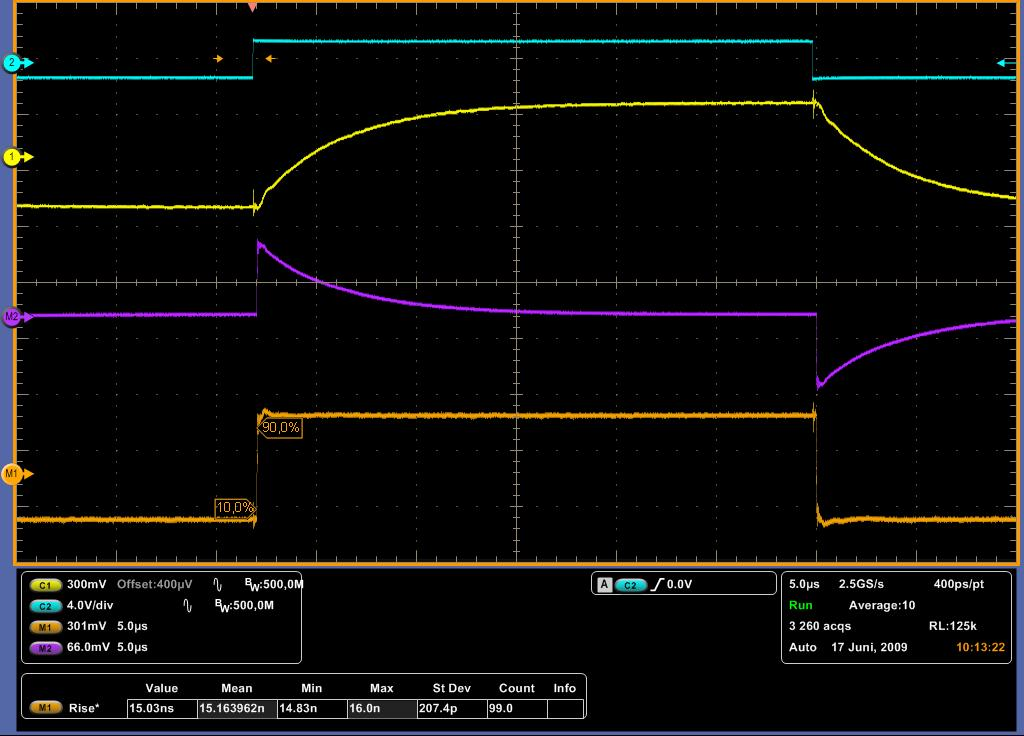This screenshot has height=736, width=1024.
Task: Click the 2.5GS/s sample rate readout
Action: click(861, 584)
